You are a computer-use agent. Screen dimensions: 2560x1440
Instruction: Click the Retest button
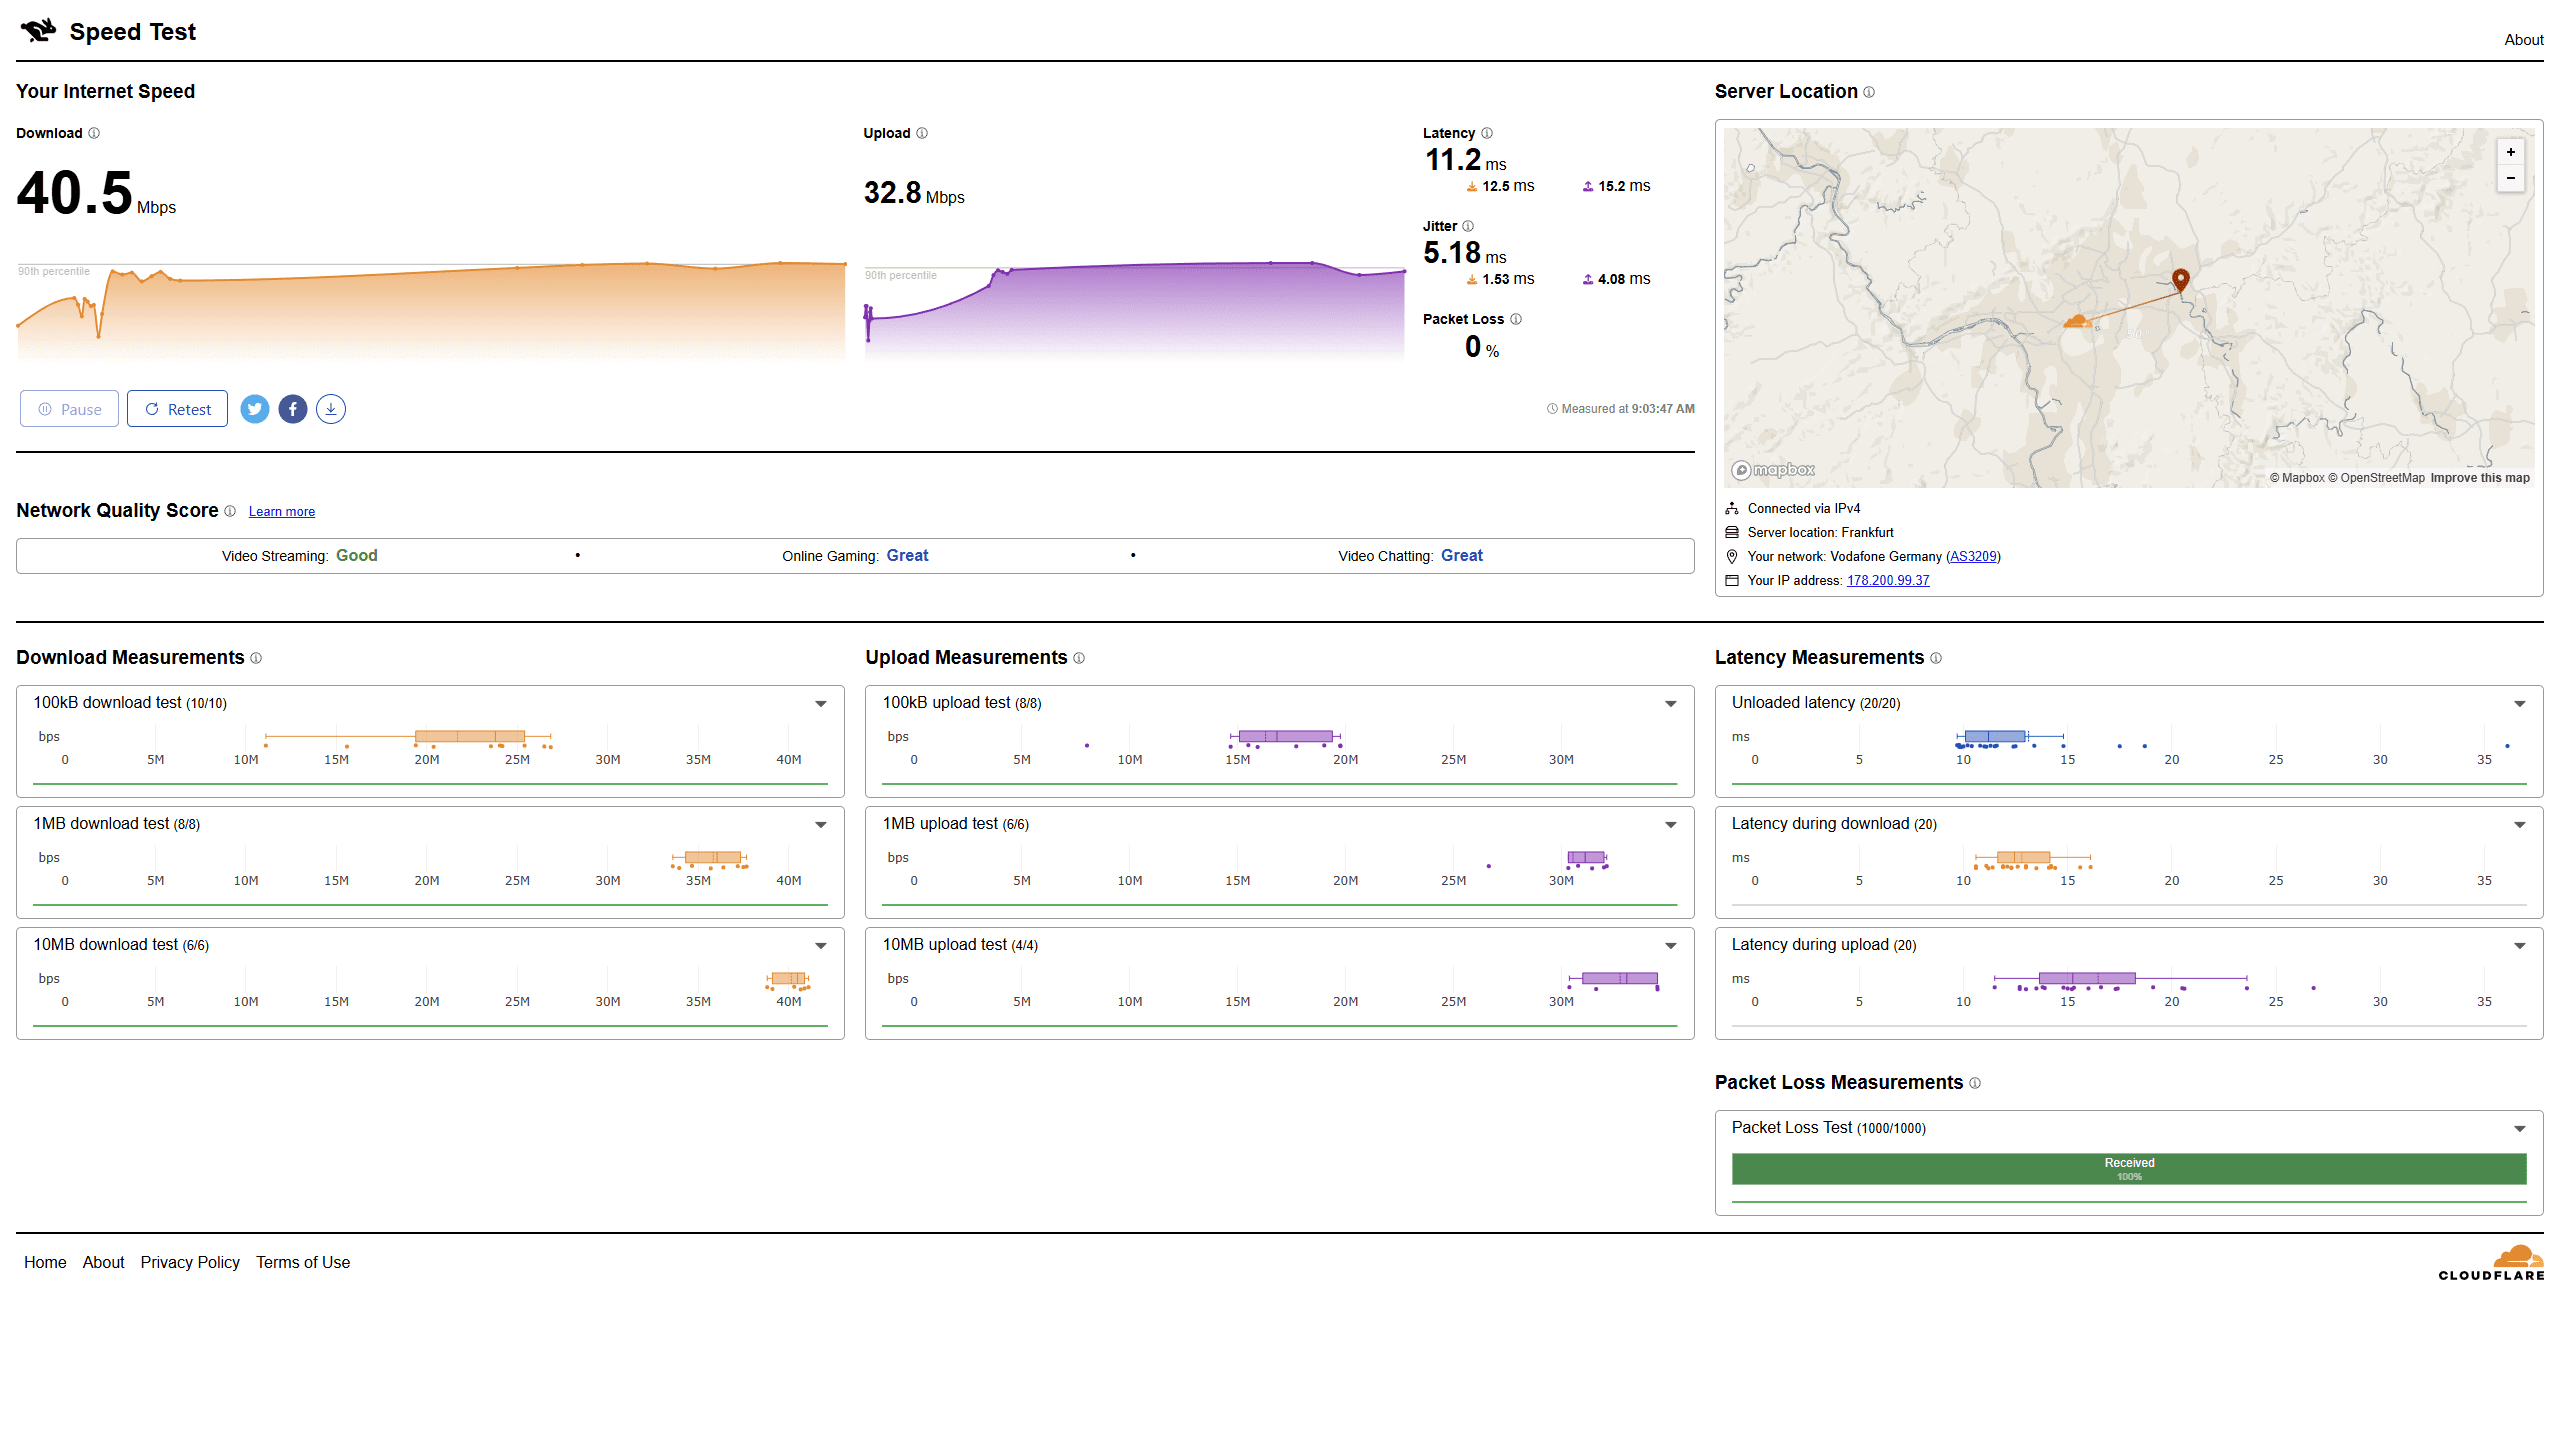click(177, 409)
